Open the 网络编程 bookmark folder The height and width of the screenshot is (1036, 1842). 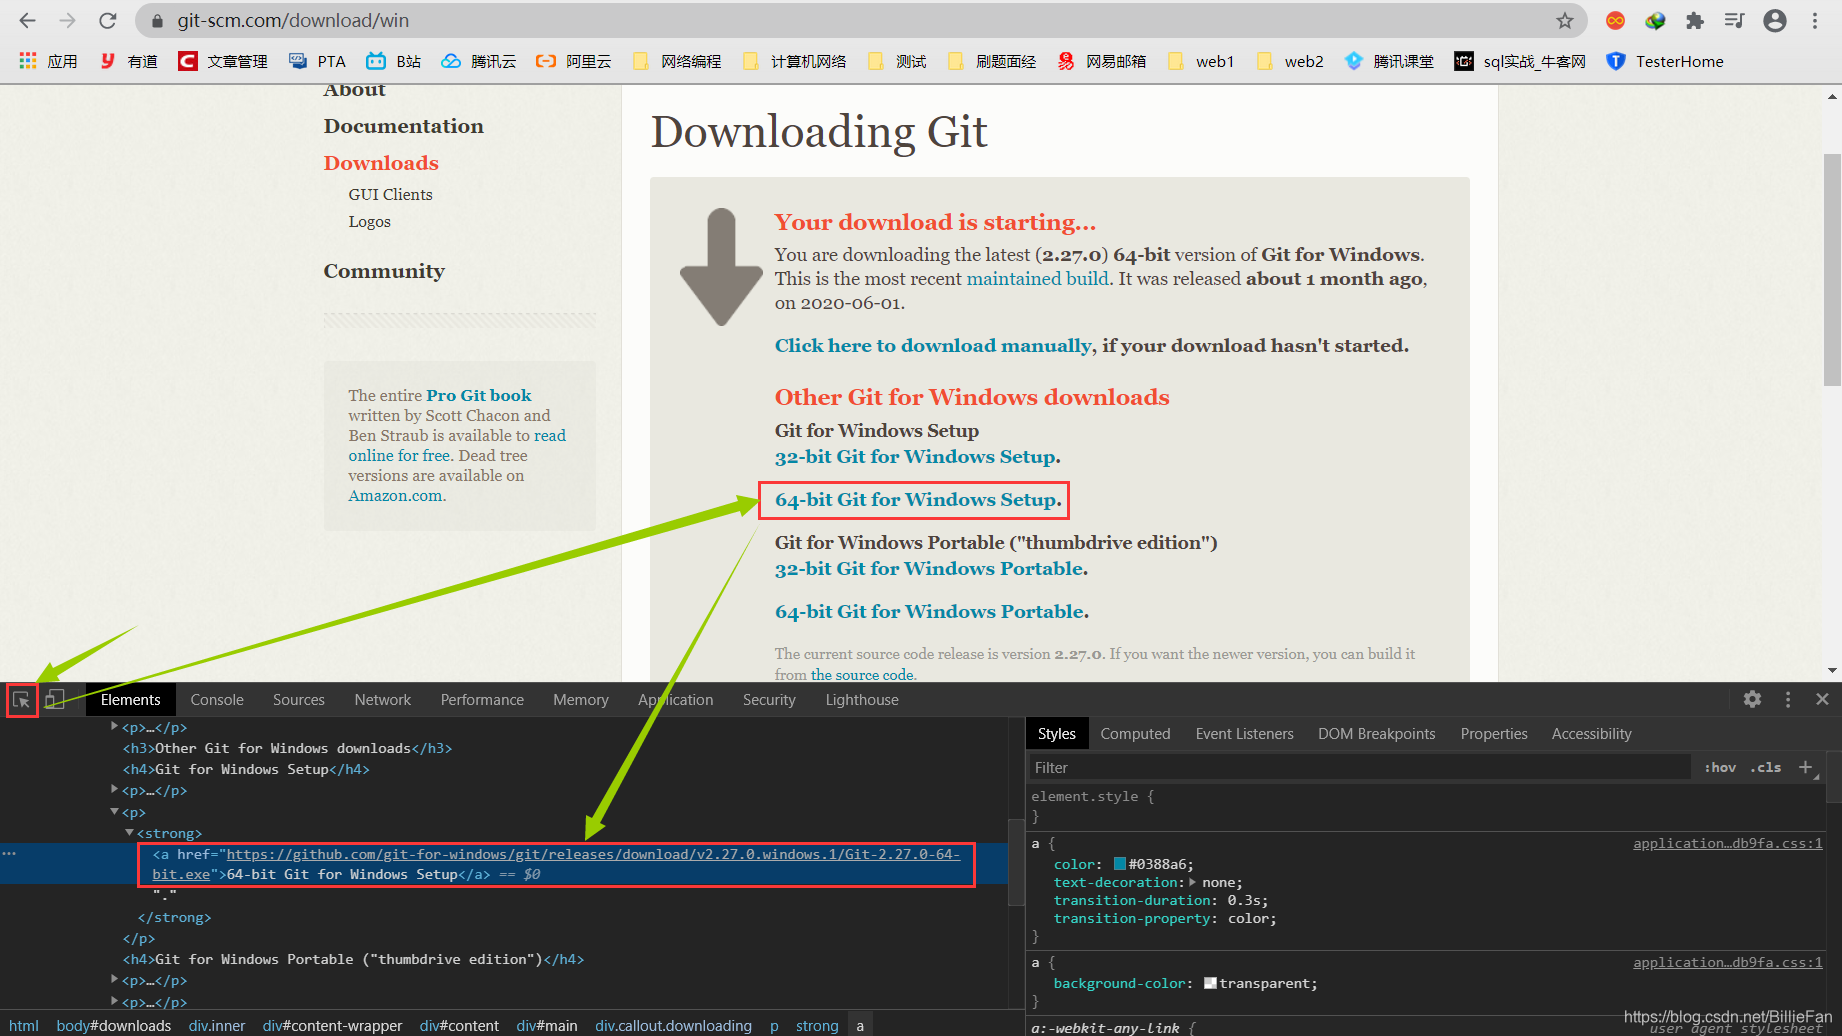click(677, 61)
